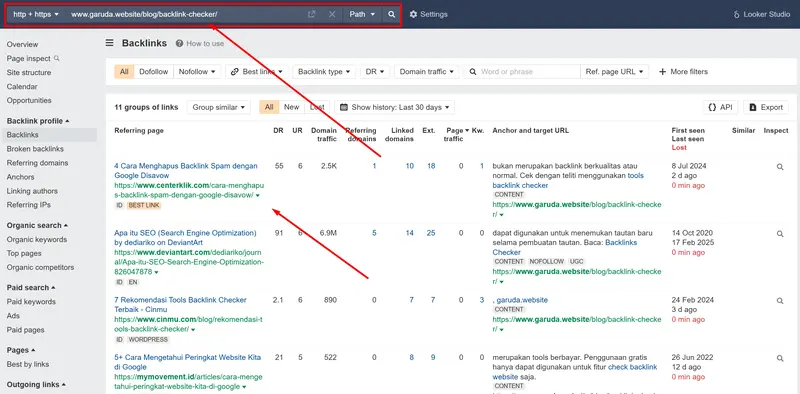Screen dimensions: 800x394
Task: Collapse the Organic search sidebar section
Action: tap(37, 225)
